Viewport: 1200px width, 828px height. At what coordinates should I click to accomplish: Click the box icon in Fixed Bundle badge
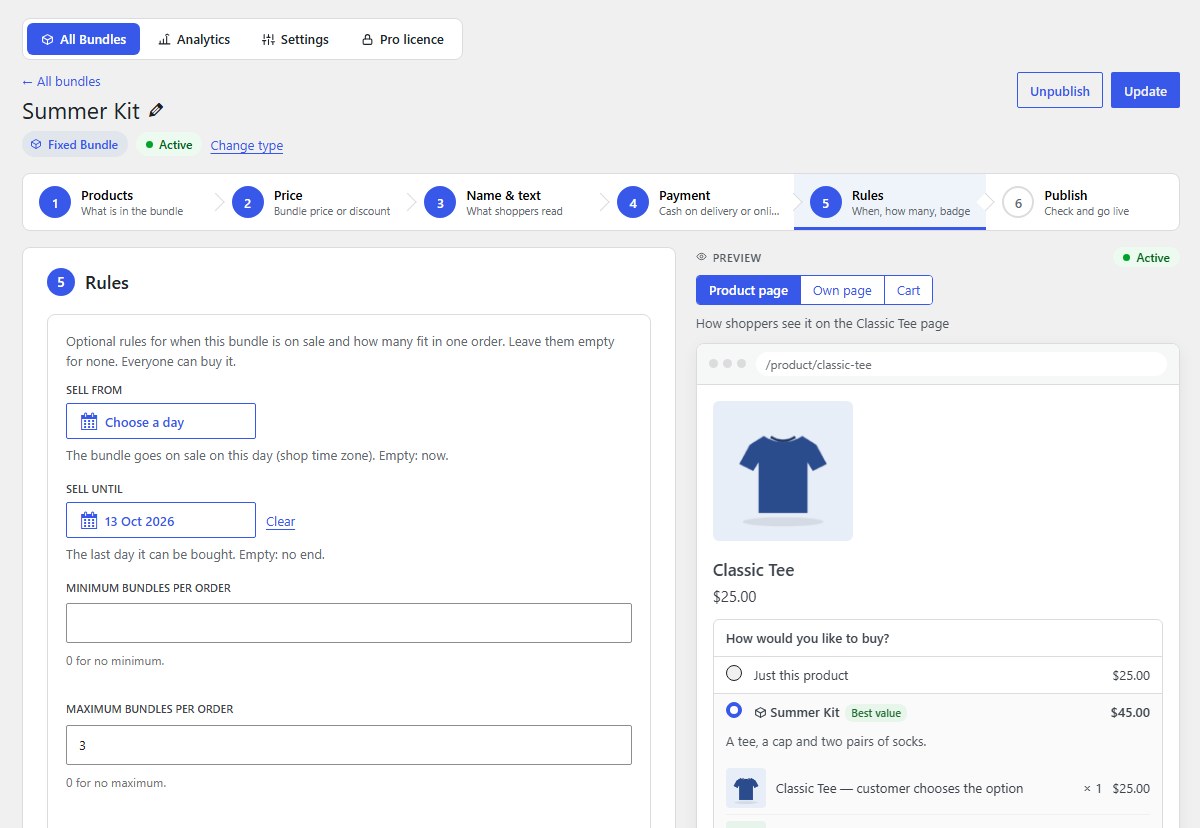click(36, 145)
